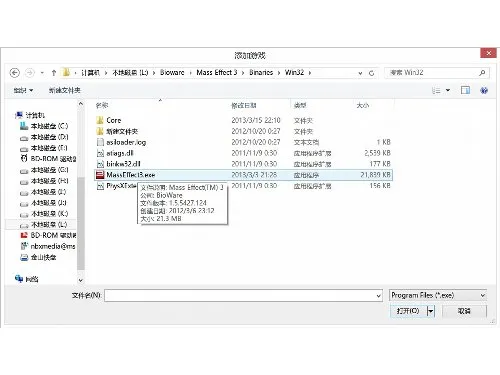Open the Core folder
The height and width of the screenshot is (375, 500).
coord(113,120)
